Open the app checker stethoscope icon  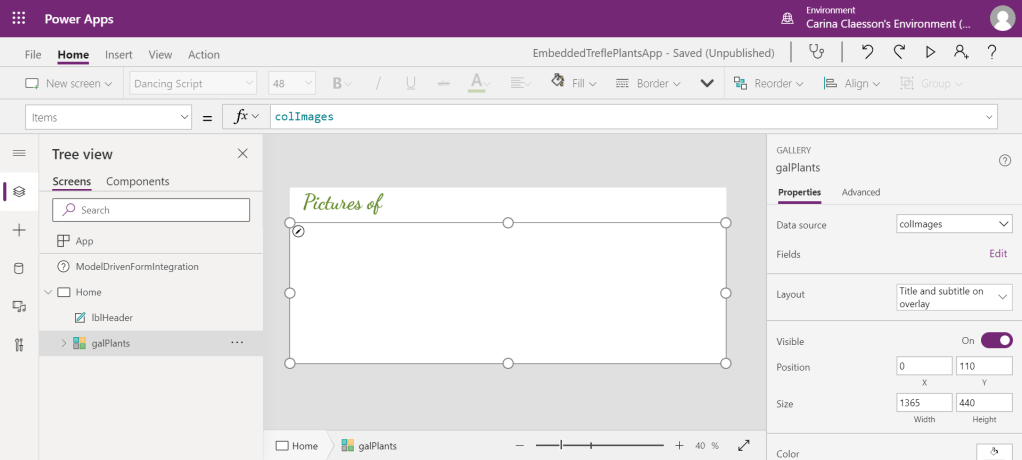[x=818, y=53]
